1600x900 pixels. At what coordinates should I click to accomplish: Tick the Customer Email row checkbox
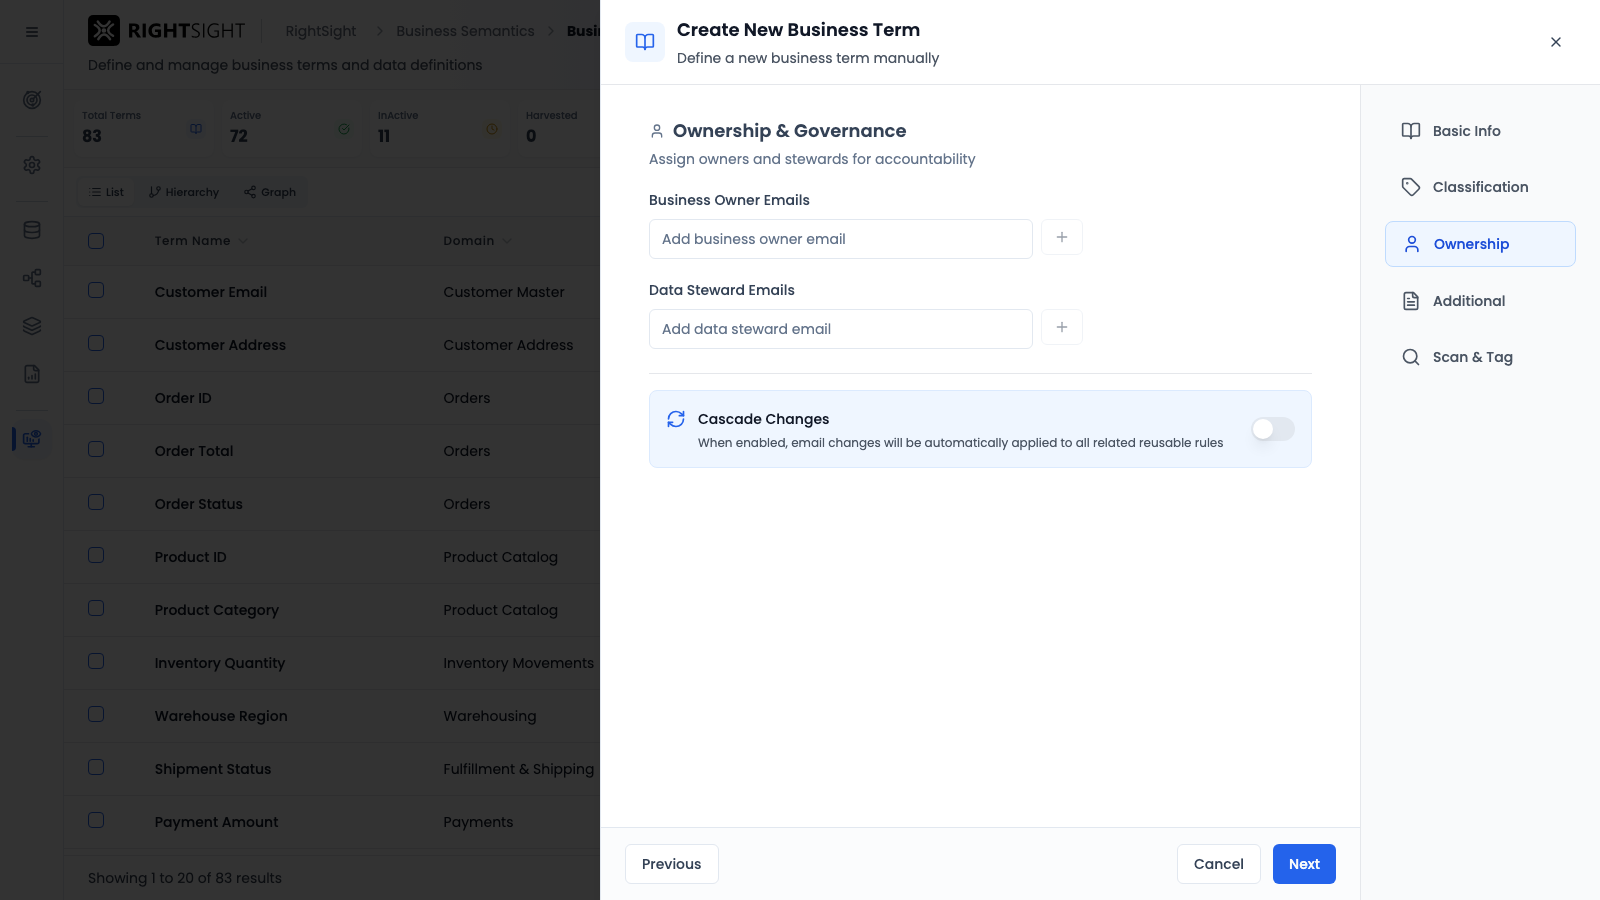click(x=96, y=290)
